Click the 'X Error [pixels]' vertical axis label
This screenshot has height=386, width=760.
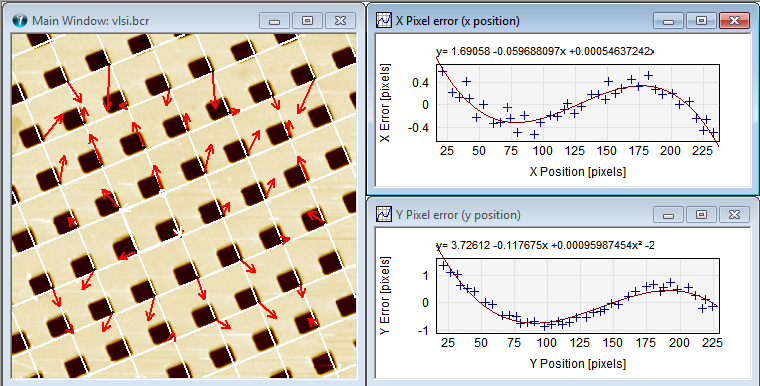(x=385, y=103)
